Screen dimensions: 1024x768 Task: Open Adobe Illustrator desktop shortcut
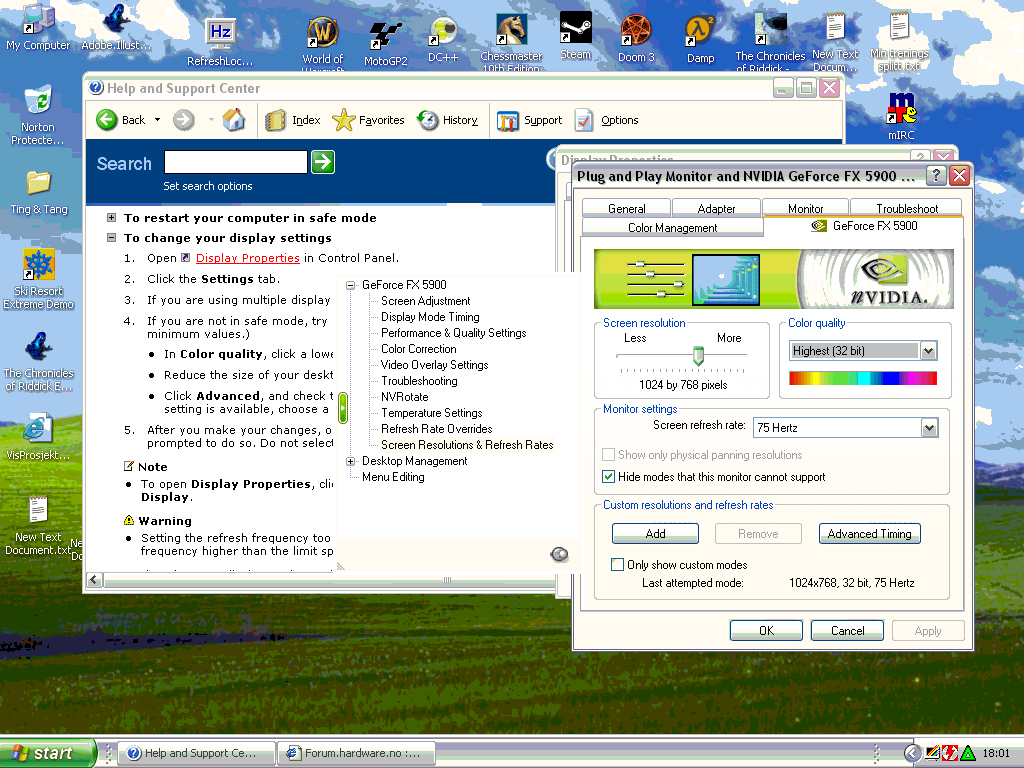116,26
